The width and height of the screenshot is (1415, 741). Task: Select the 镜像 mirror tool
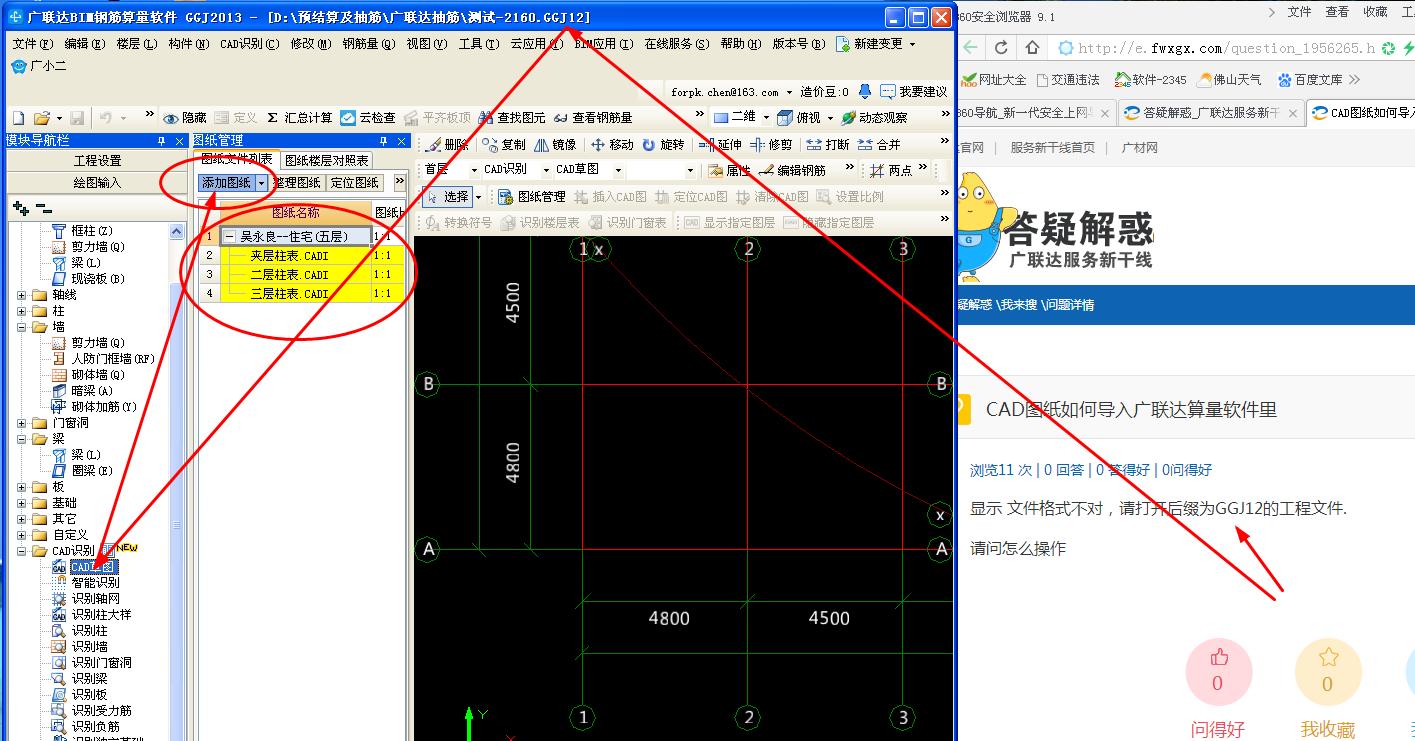(556, 144)
